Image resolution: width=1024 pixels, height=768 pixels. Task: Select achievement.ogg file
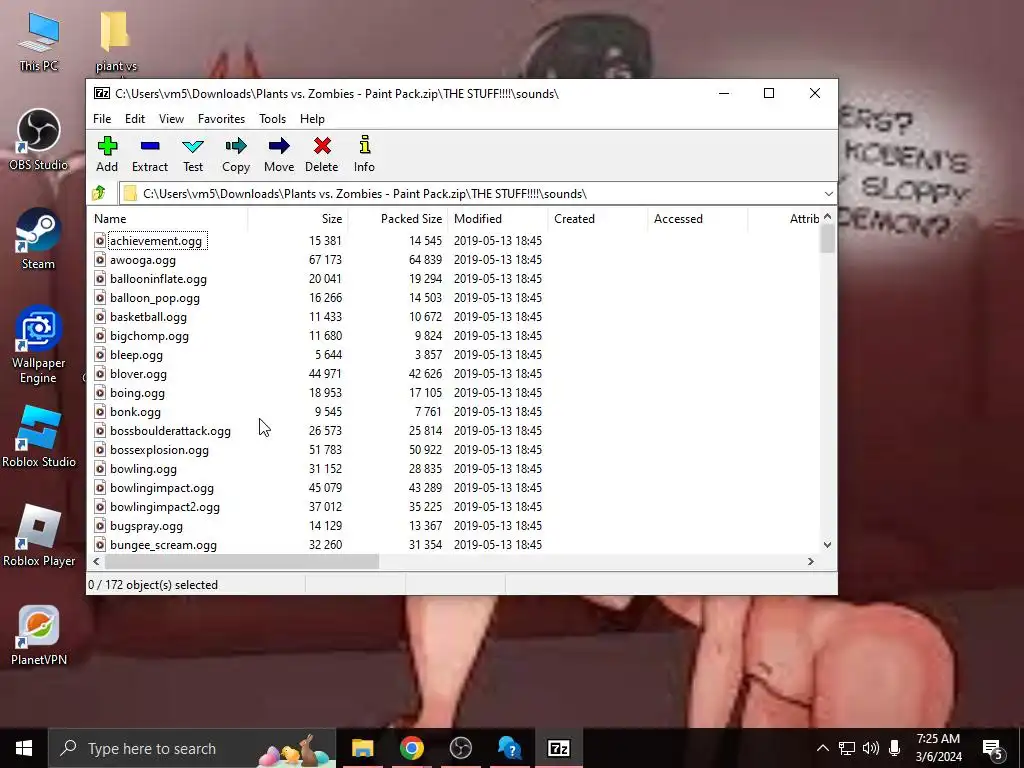tap(155, 241)
